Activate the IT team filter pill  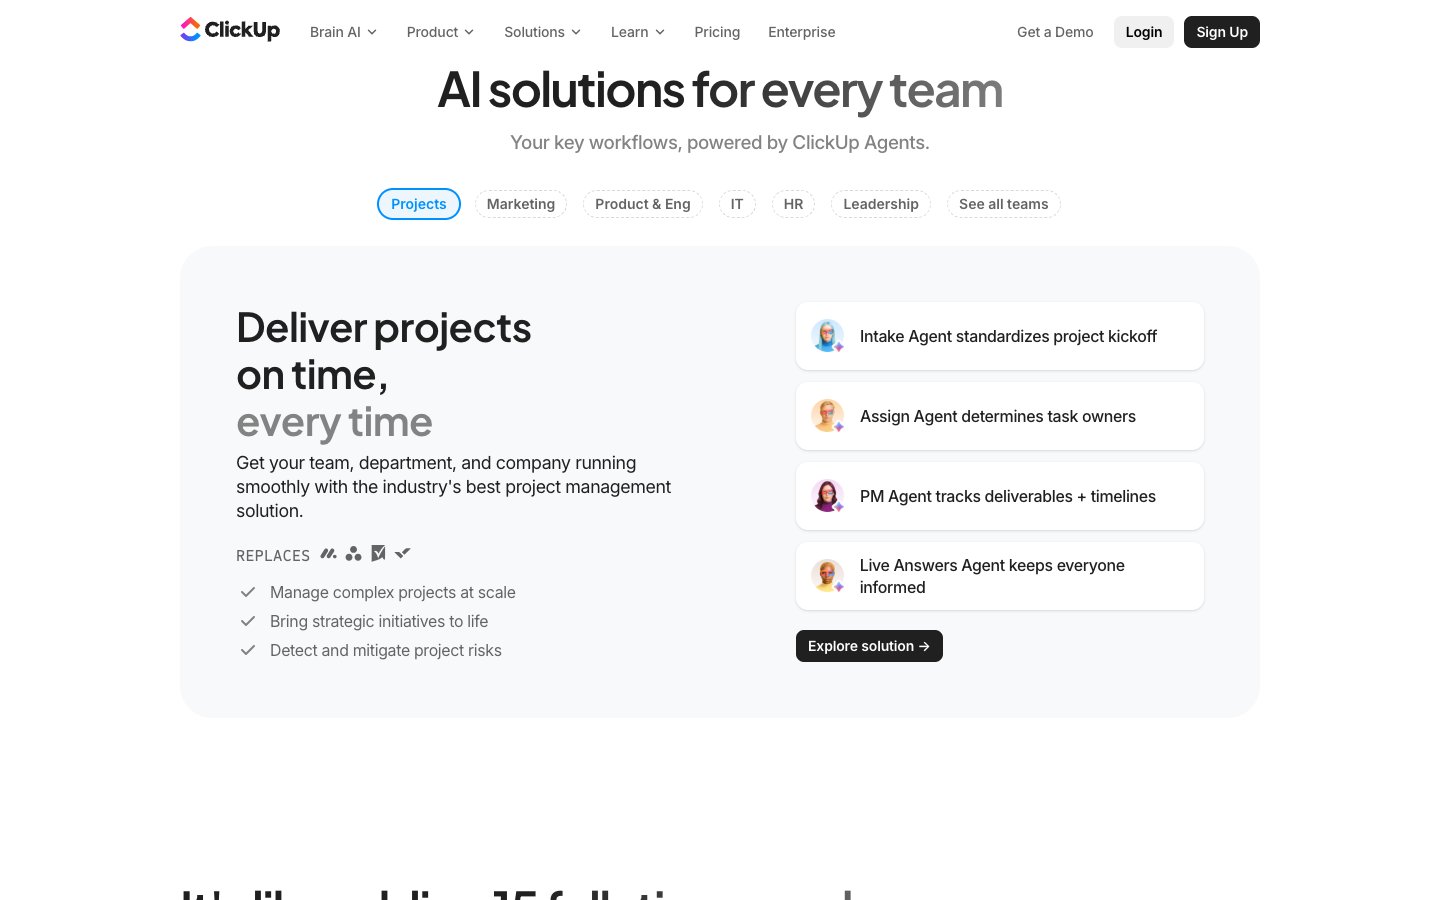737,204
